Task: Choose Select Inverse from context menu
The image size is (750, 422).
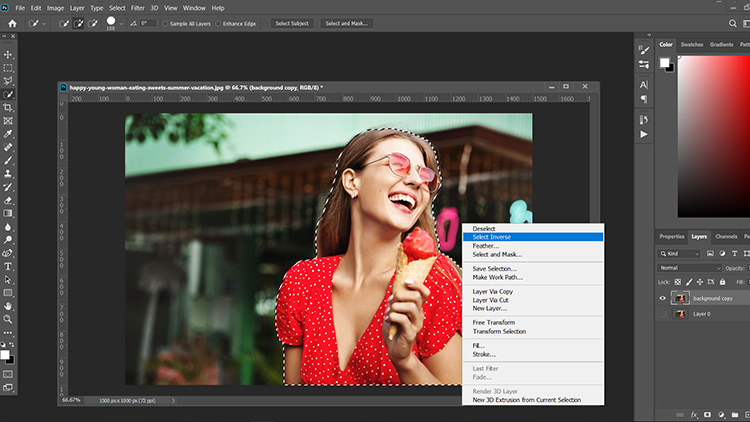Action: [533, 237]
